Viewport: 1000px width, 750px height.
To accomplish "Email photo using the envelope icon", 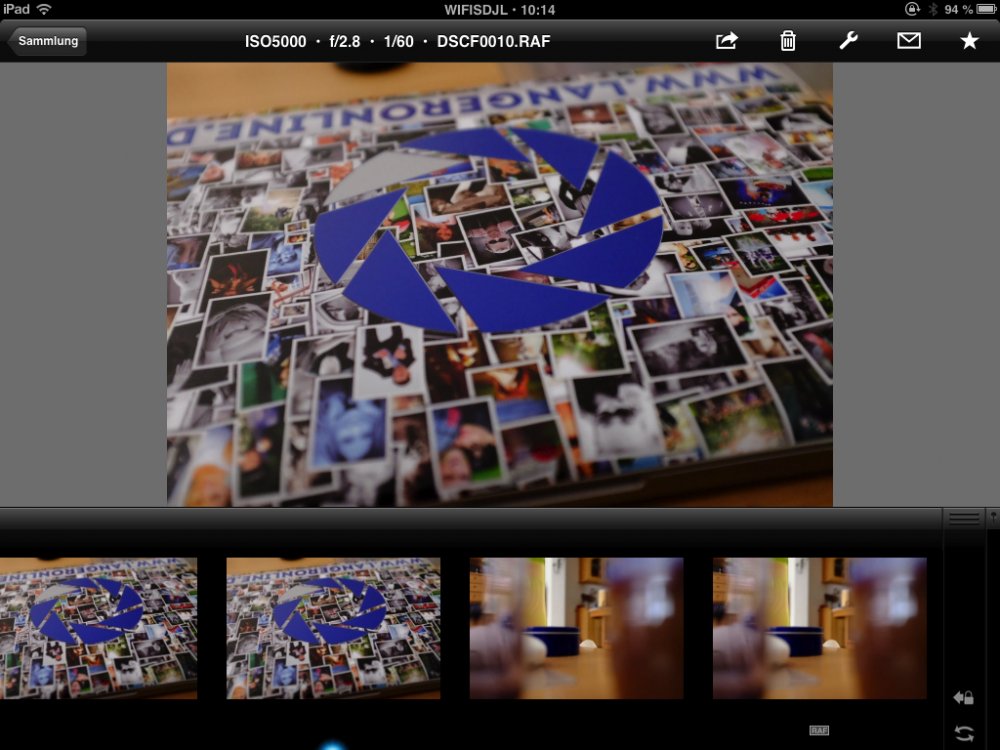I will 908,41.
